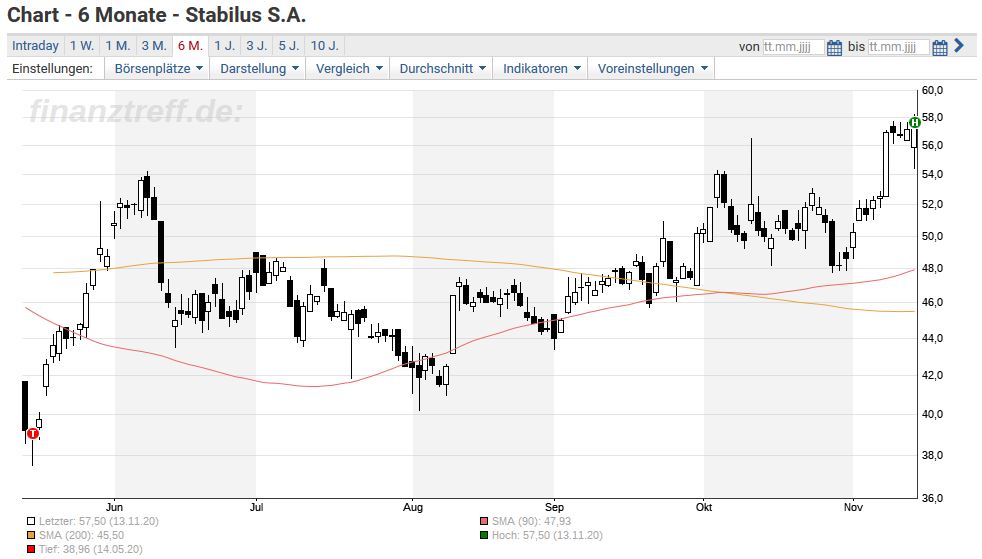Click the red Tief legend swatch
The width and height of the screenshot is (982, 559).
[31, 550]
